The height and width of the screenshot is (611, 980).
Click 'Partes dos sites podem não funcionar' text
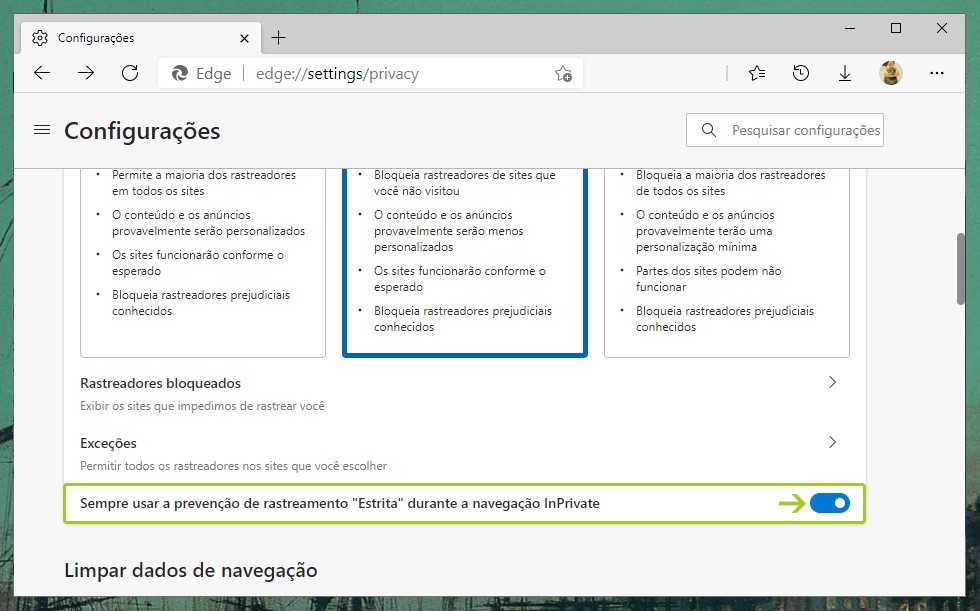(709, 279)
